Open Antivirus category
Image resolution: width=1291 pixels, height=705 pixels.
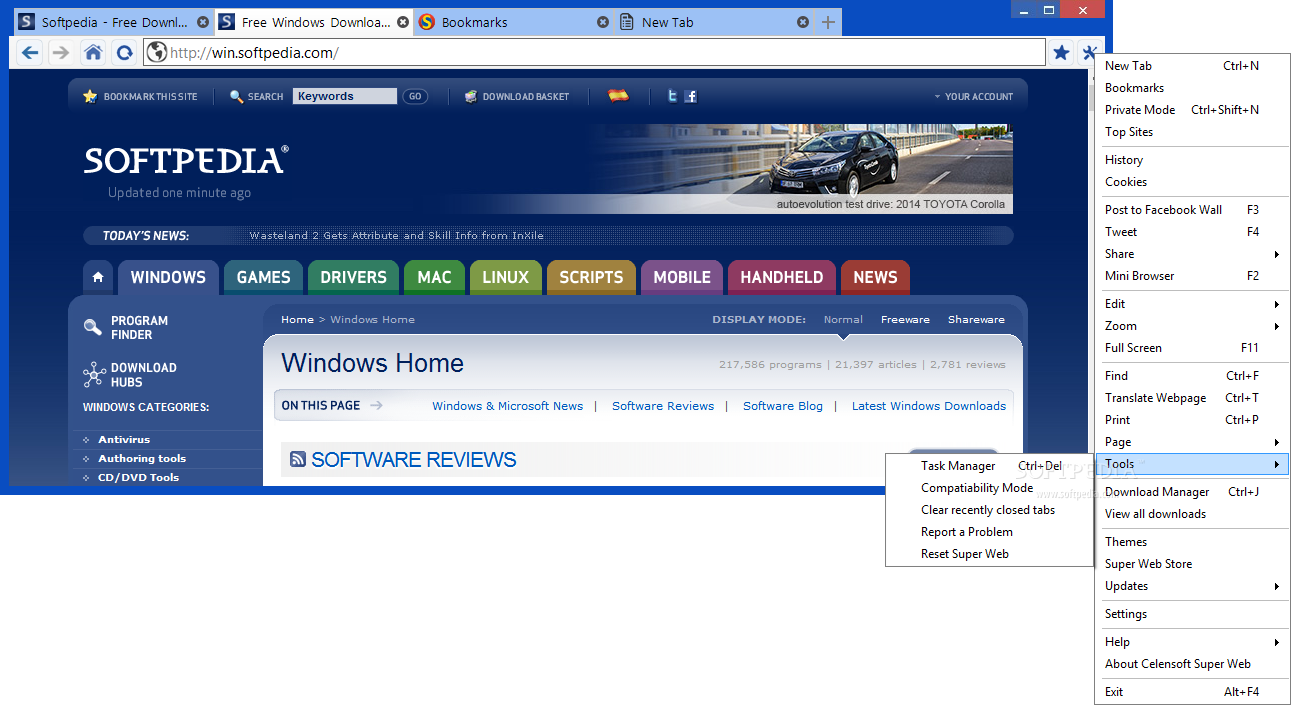click(x=124, y=440)
